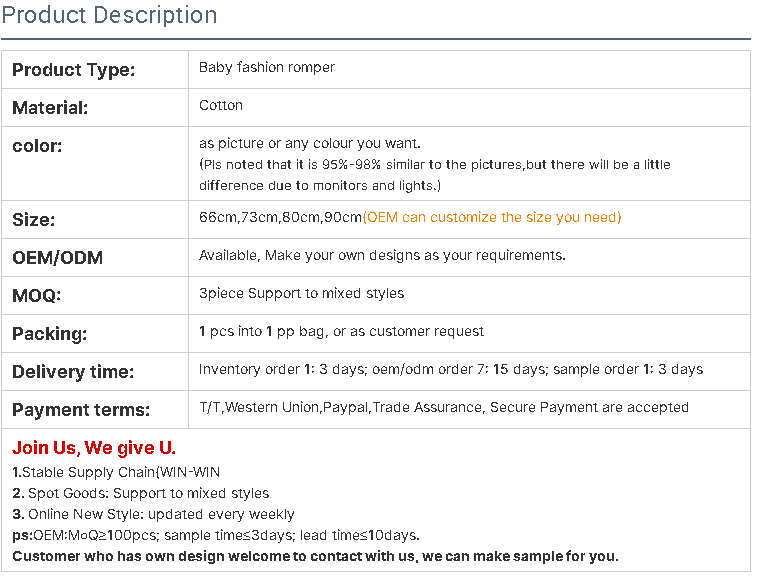This screenshot has width=760, height=580.
Task: Select the Product Type label cell
Action: point(95,70)
